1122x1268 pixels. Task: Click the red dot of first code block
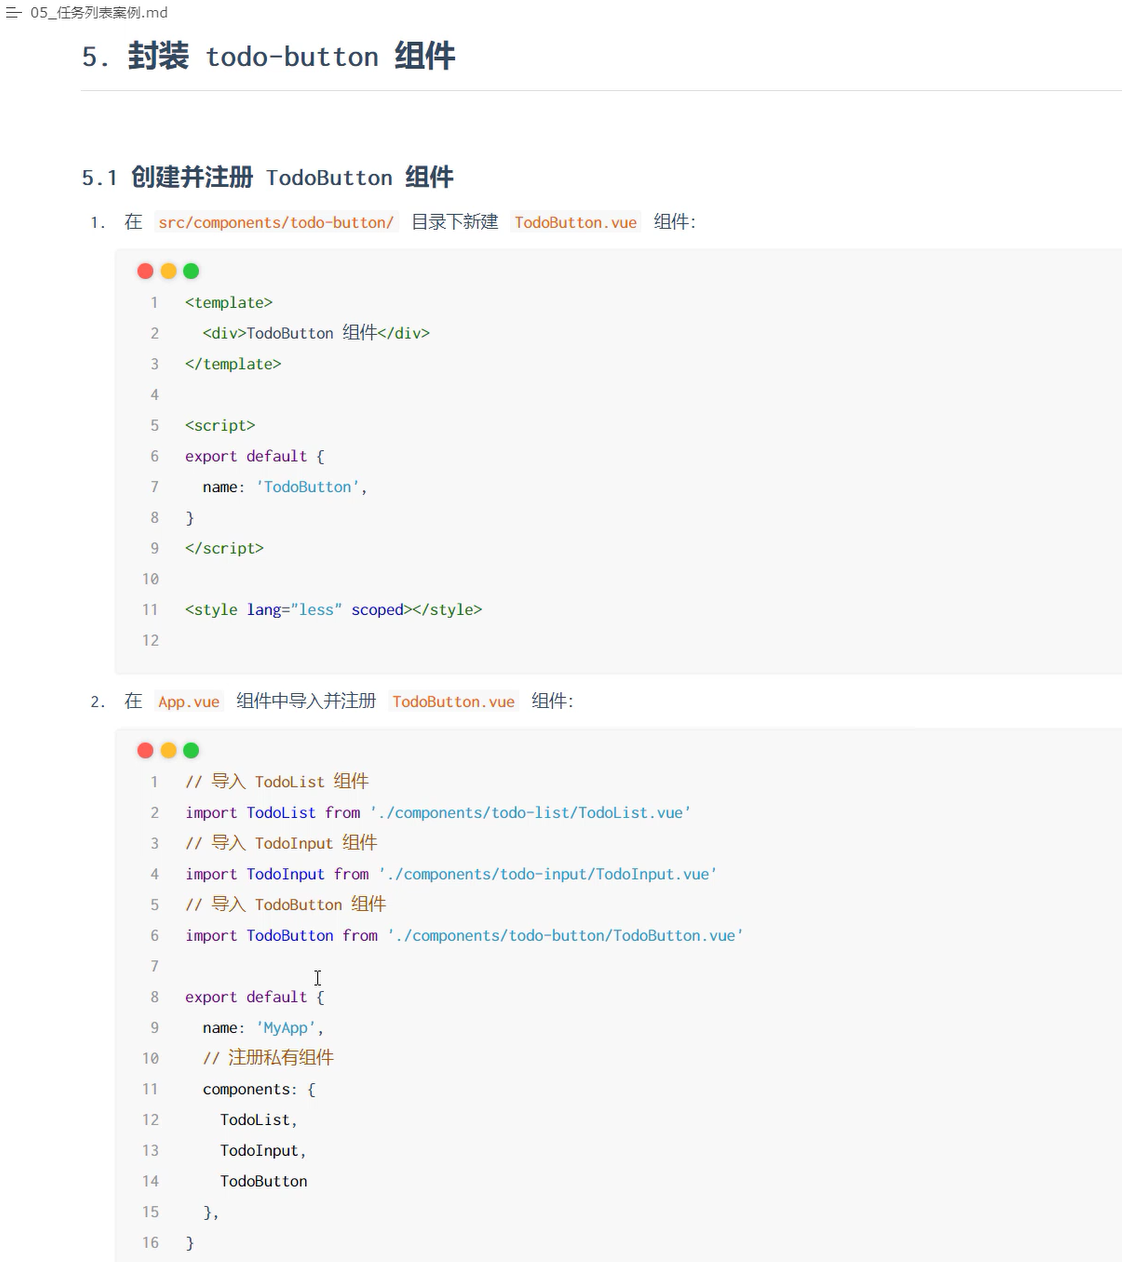(145, 271)
